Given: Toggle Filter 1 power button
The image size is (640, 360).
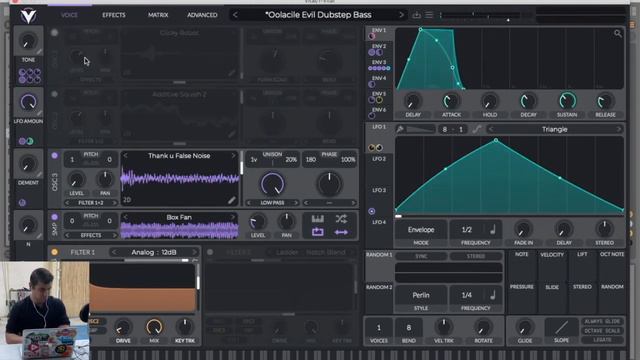Looking at the screenshot, I should pos(55,252).
